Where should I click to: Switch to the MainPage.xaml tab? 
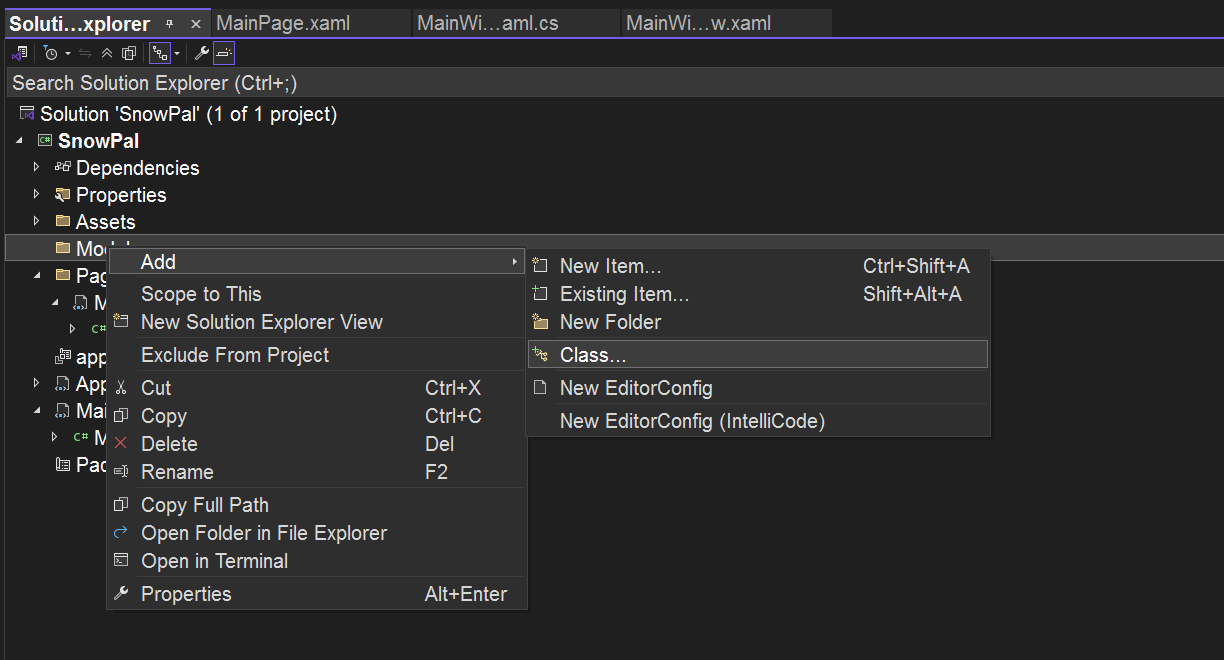[x=310, y=23]
